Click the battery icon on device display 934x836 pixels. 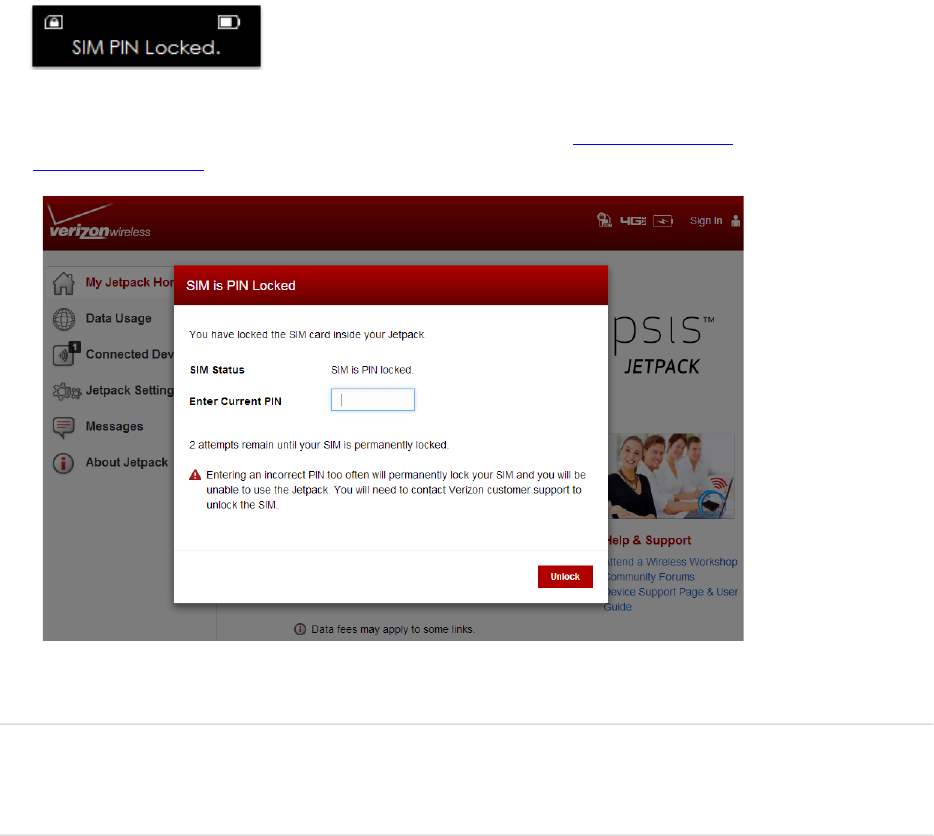(229, 22)
